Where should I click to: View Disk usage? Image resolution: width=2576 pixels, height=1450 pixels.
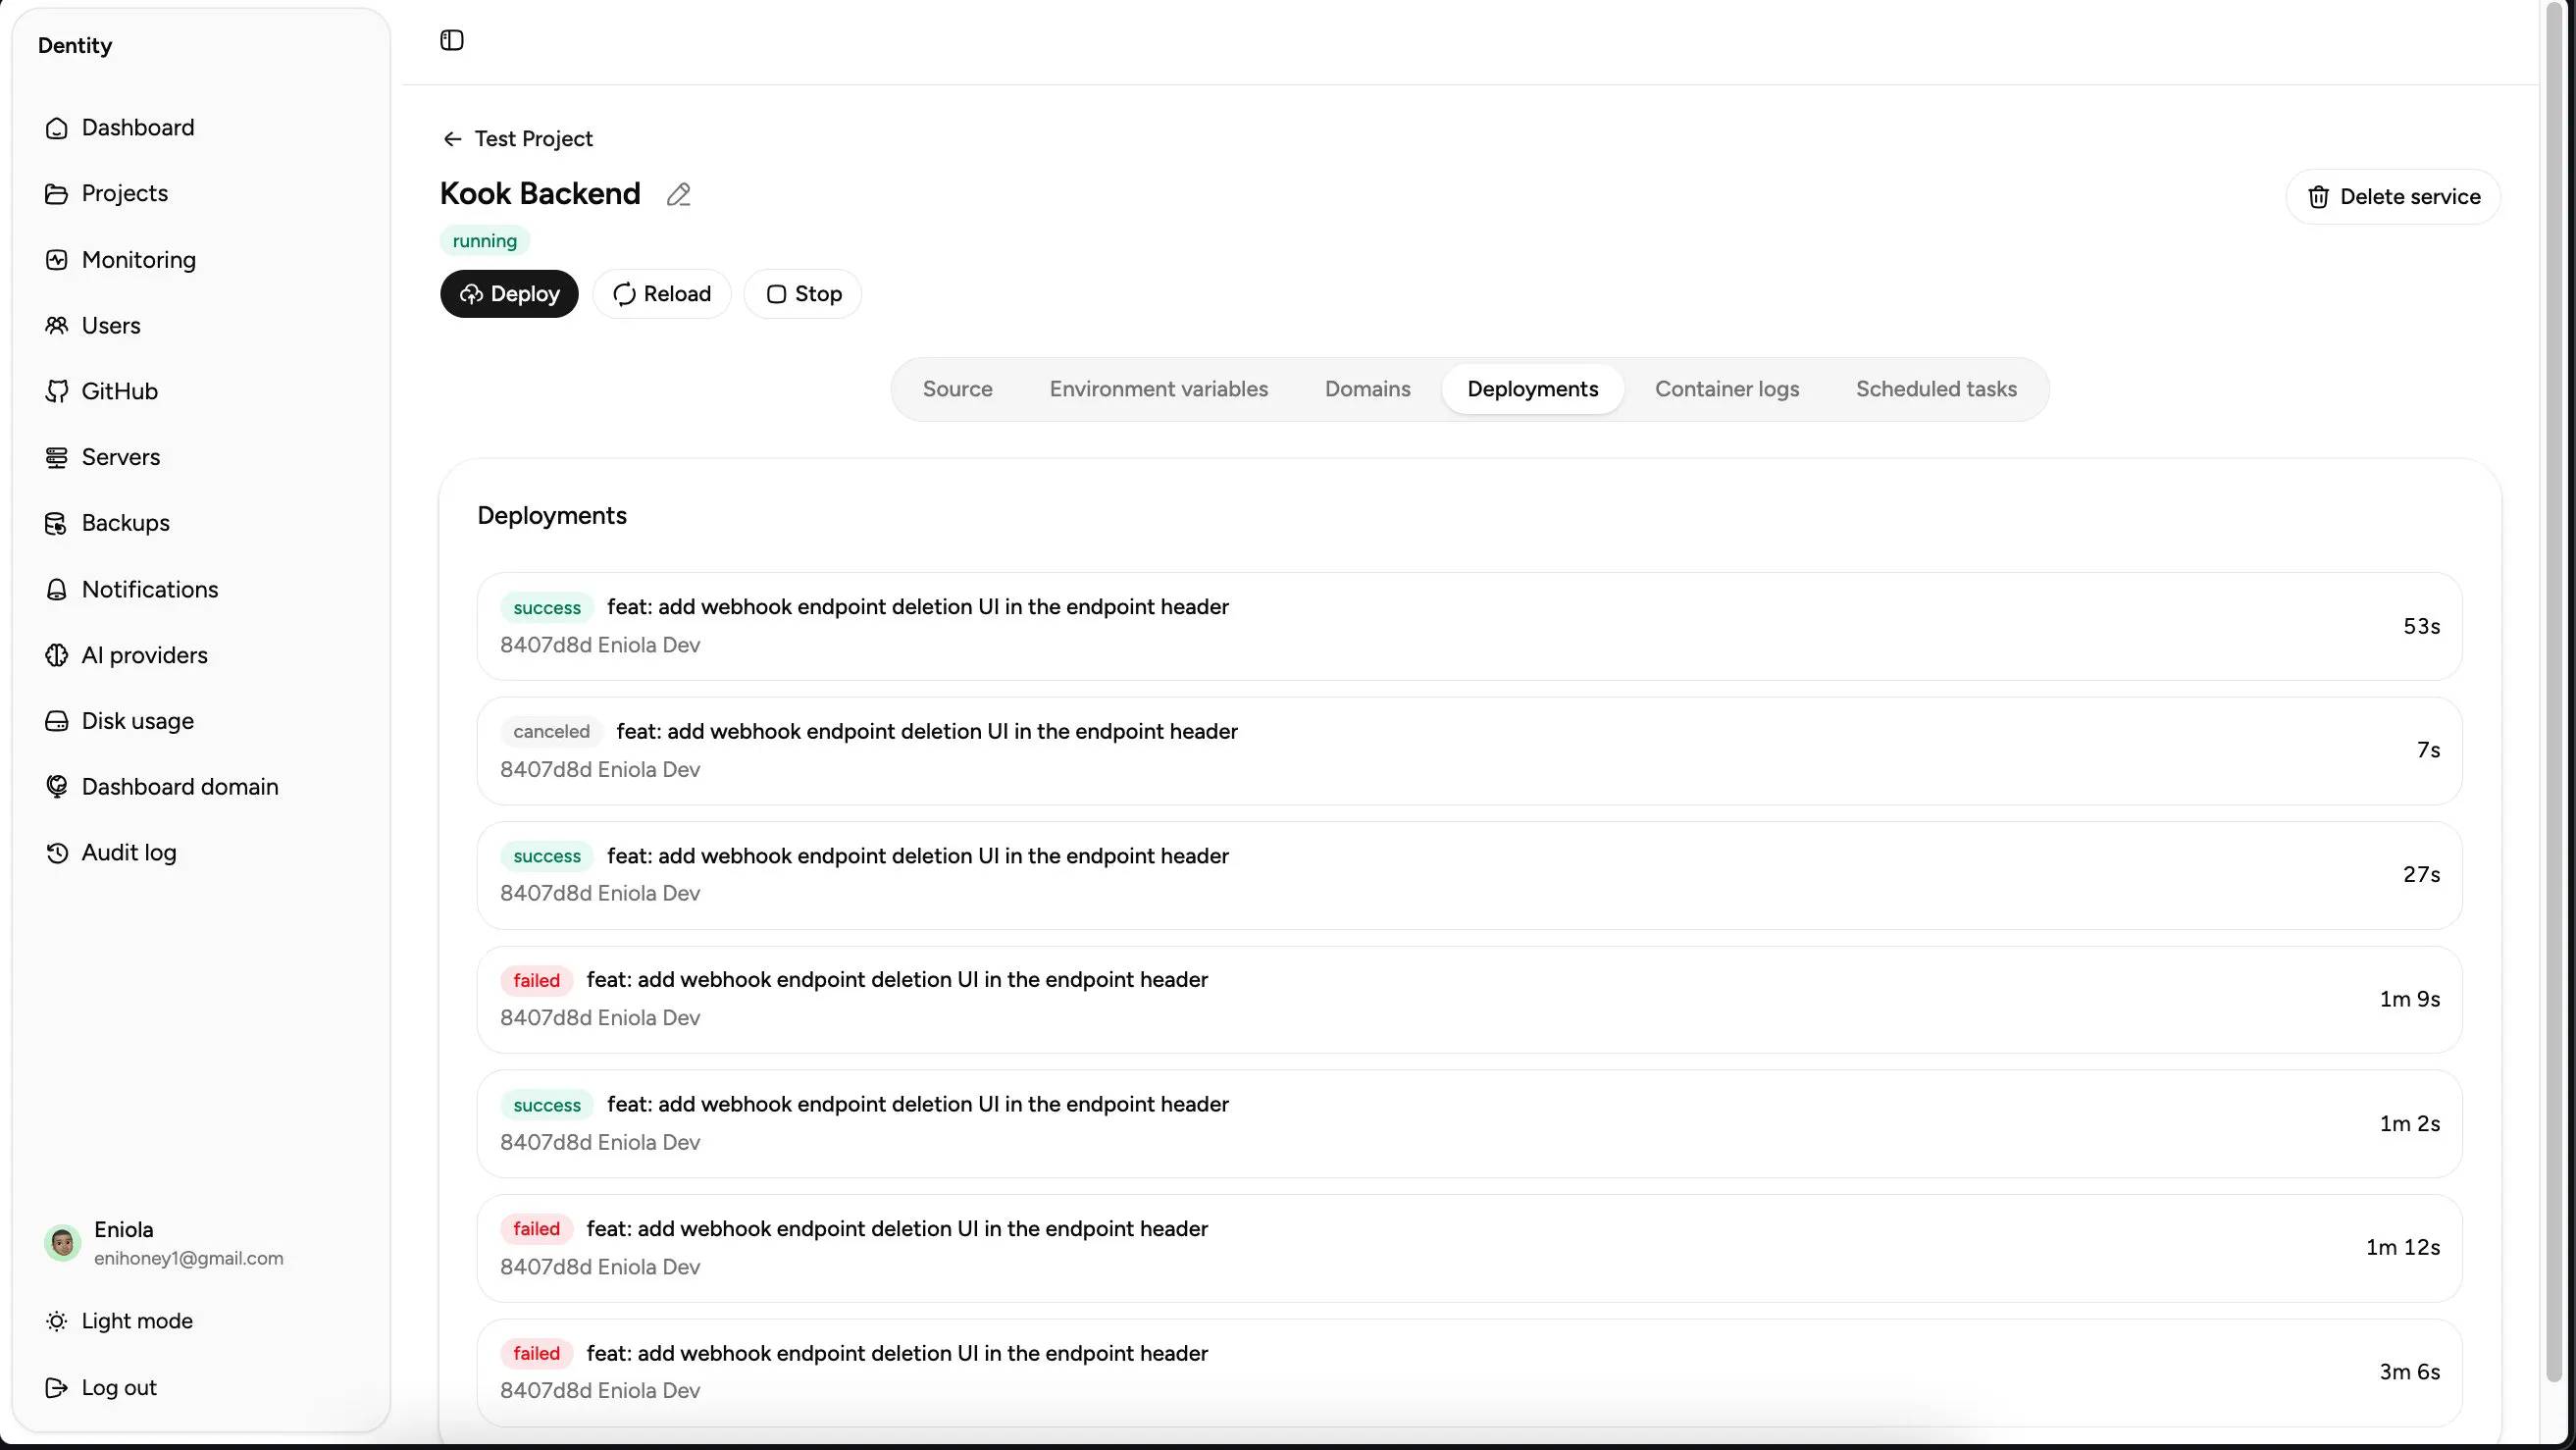(x=119, y=721)
